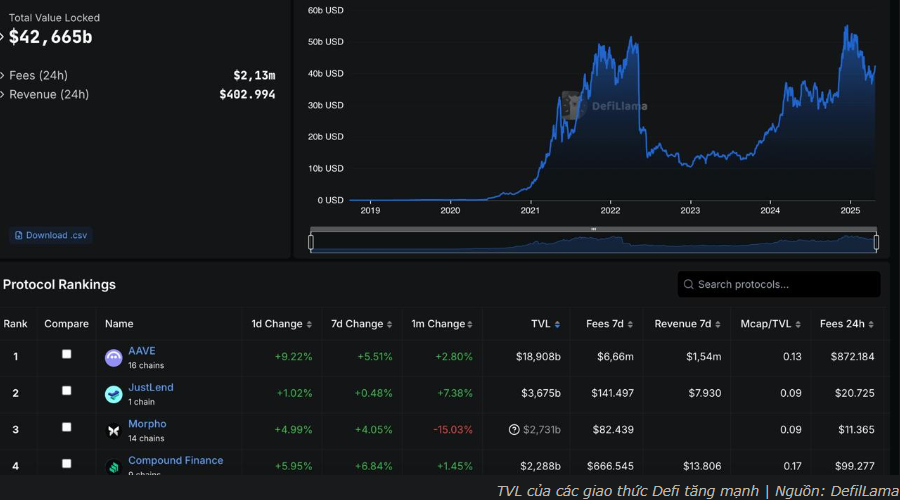
Task: Sort by 1d Change arrows icon
Action: [x=309, y=324]
